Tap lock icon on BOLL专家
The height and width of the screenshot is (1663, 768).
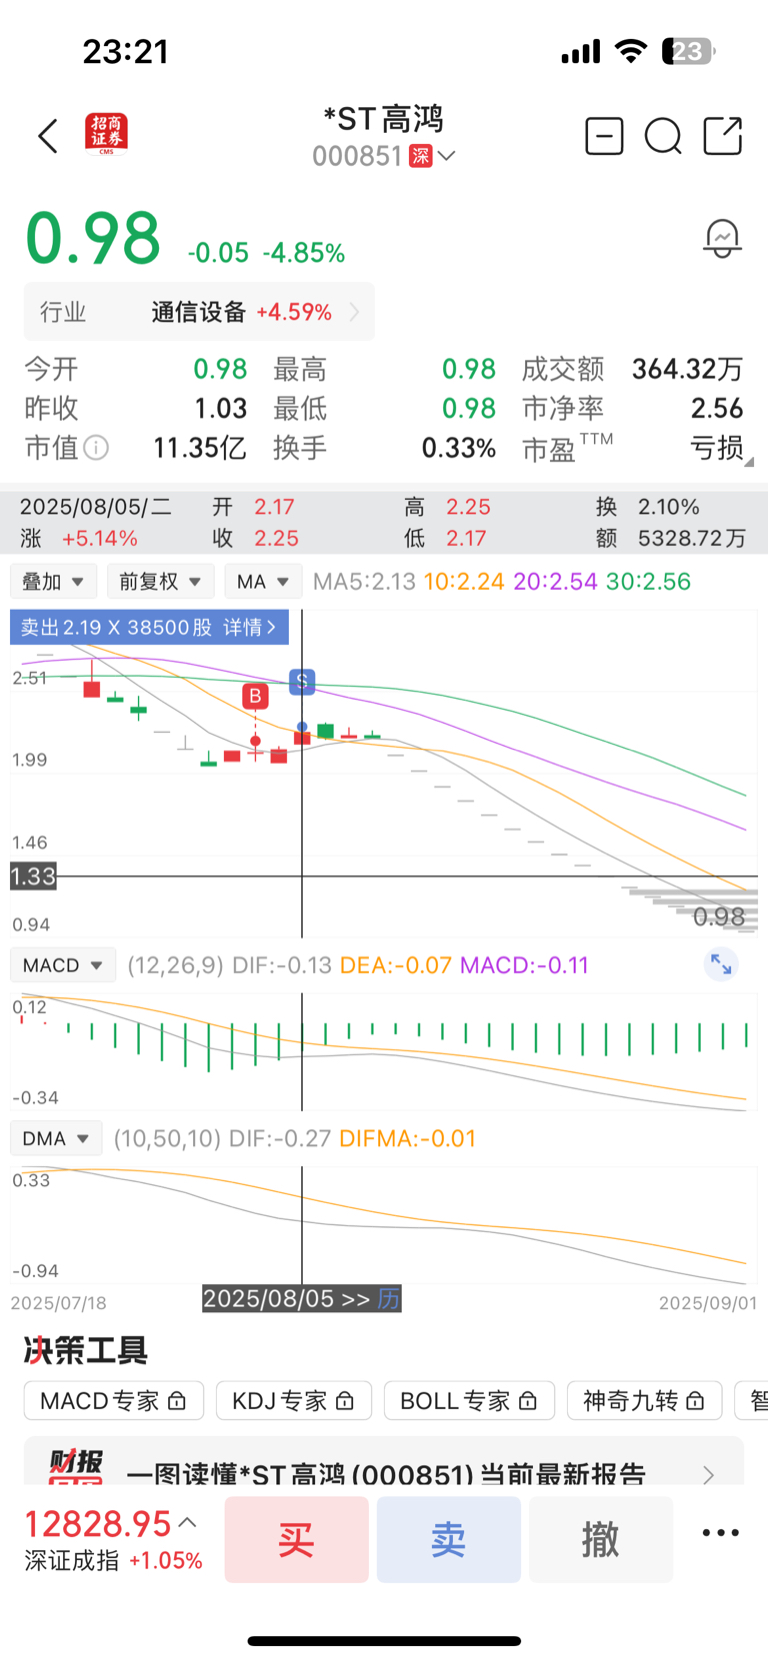tap(528, 1401)
